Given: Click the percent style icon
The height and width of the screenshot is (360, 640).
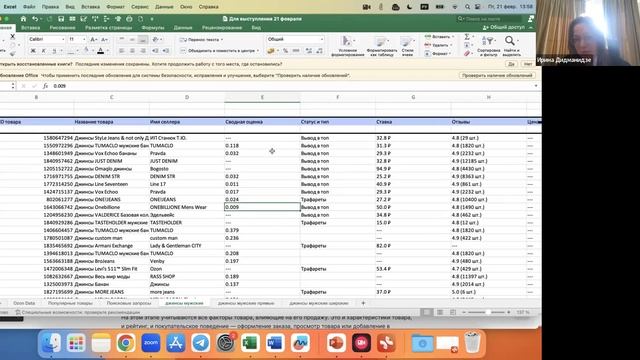Looking at the screenshot, I should click(x=285, y=51).
